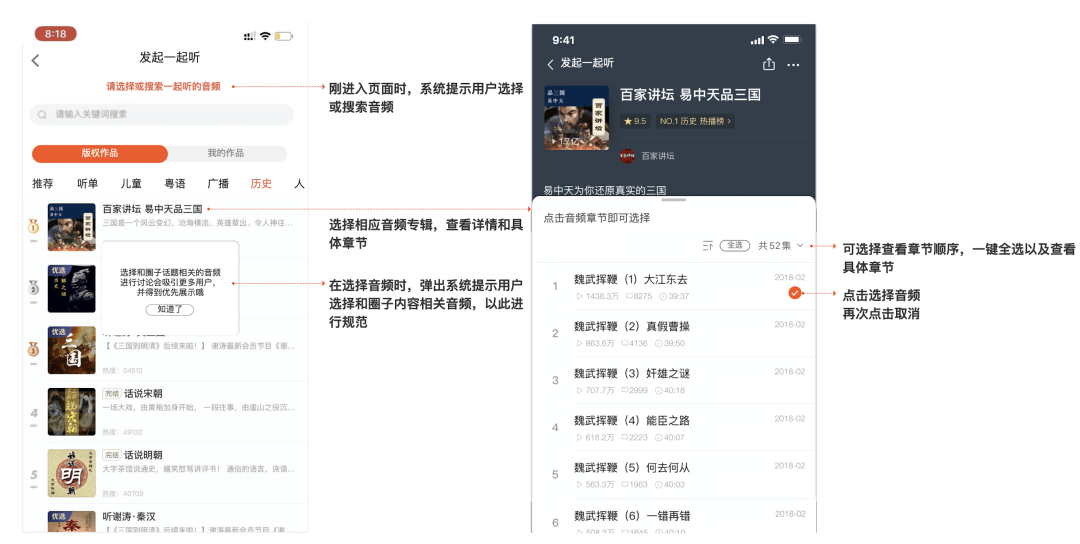
Task: Tap magnifier icon in keyword search bar
Action: pos(43,114)
